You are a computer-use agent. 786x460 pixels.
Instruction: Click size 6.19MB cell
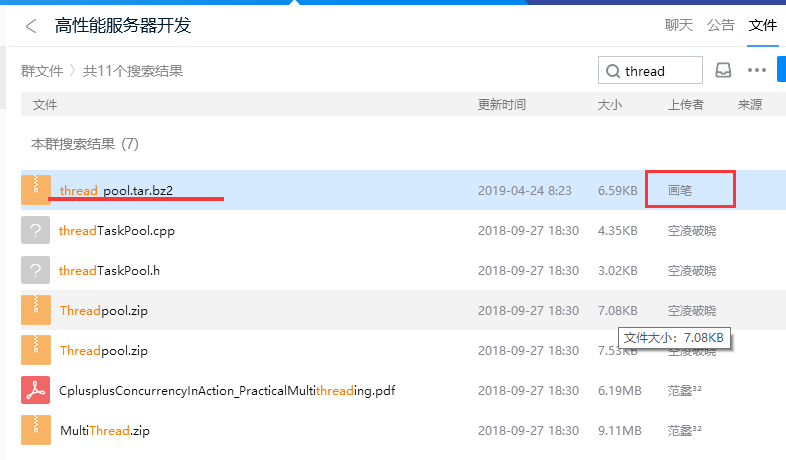620,390
